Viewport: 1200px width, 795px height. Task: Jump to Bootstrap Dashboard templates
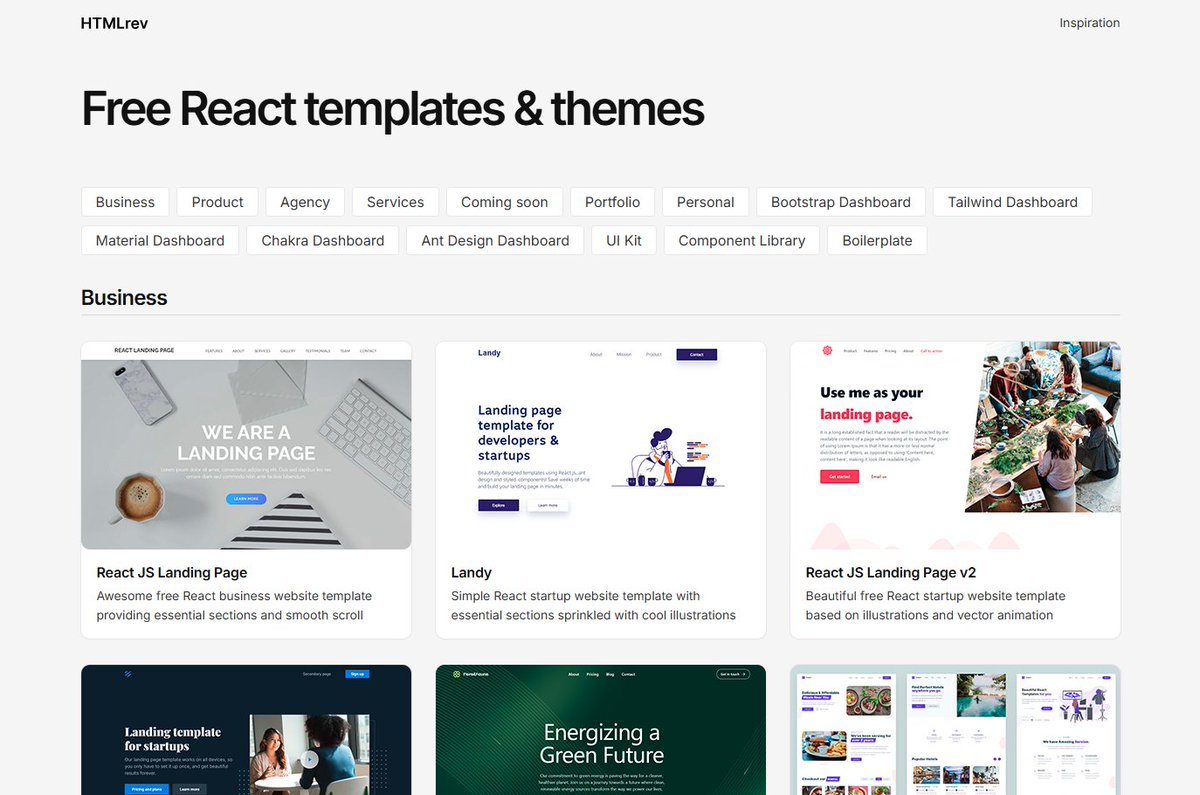(x=841, y=202)
